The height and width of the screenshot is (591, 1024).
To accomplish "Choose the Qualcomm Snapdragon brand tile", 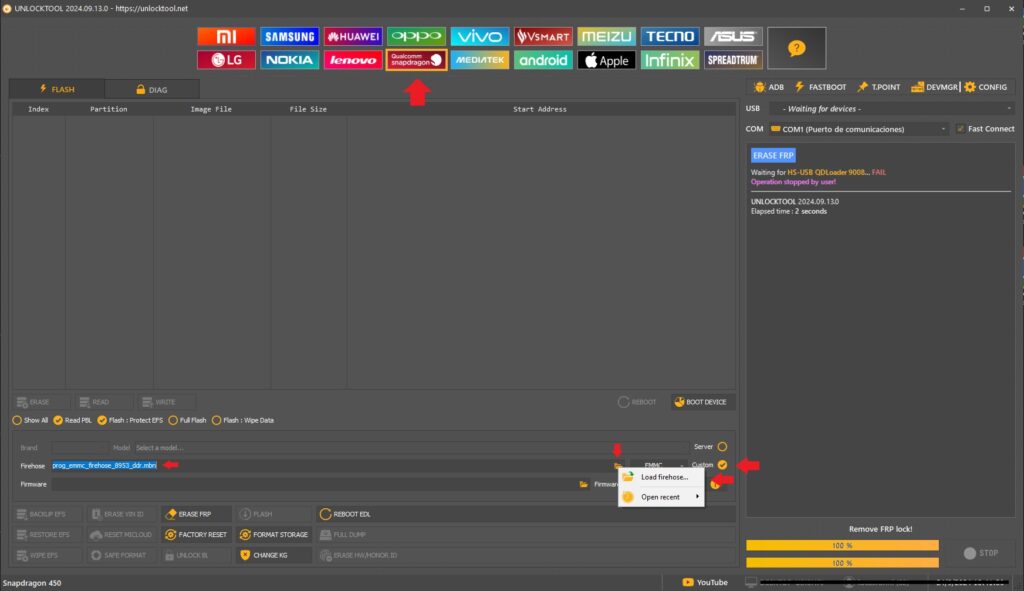I will coord(416,60).
